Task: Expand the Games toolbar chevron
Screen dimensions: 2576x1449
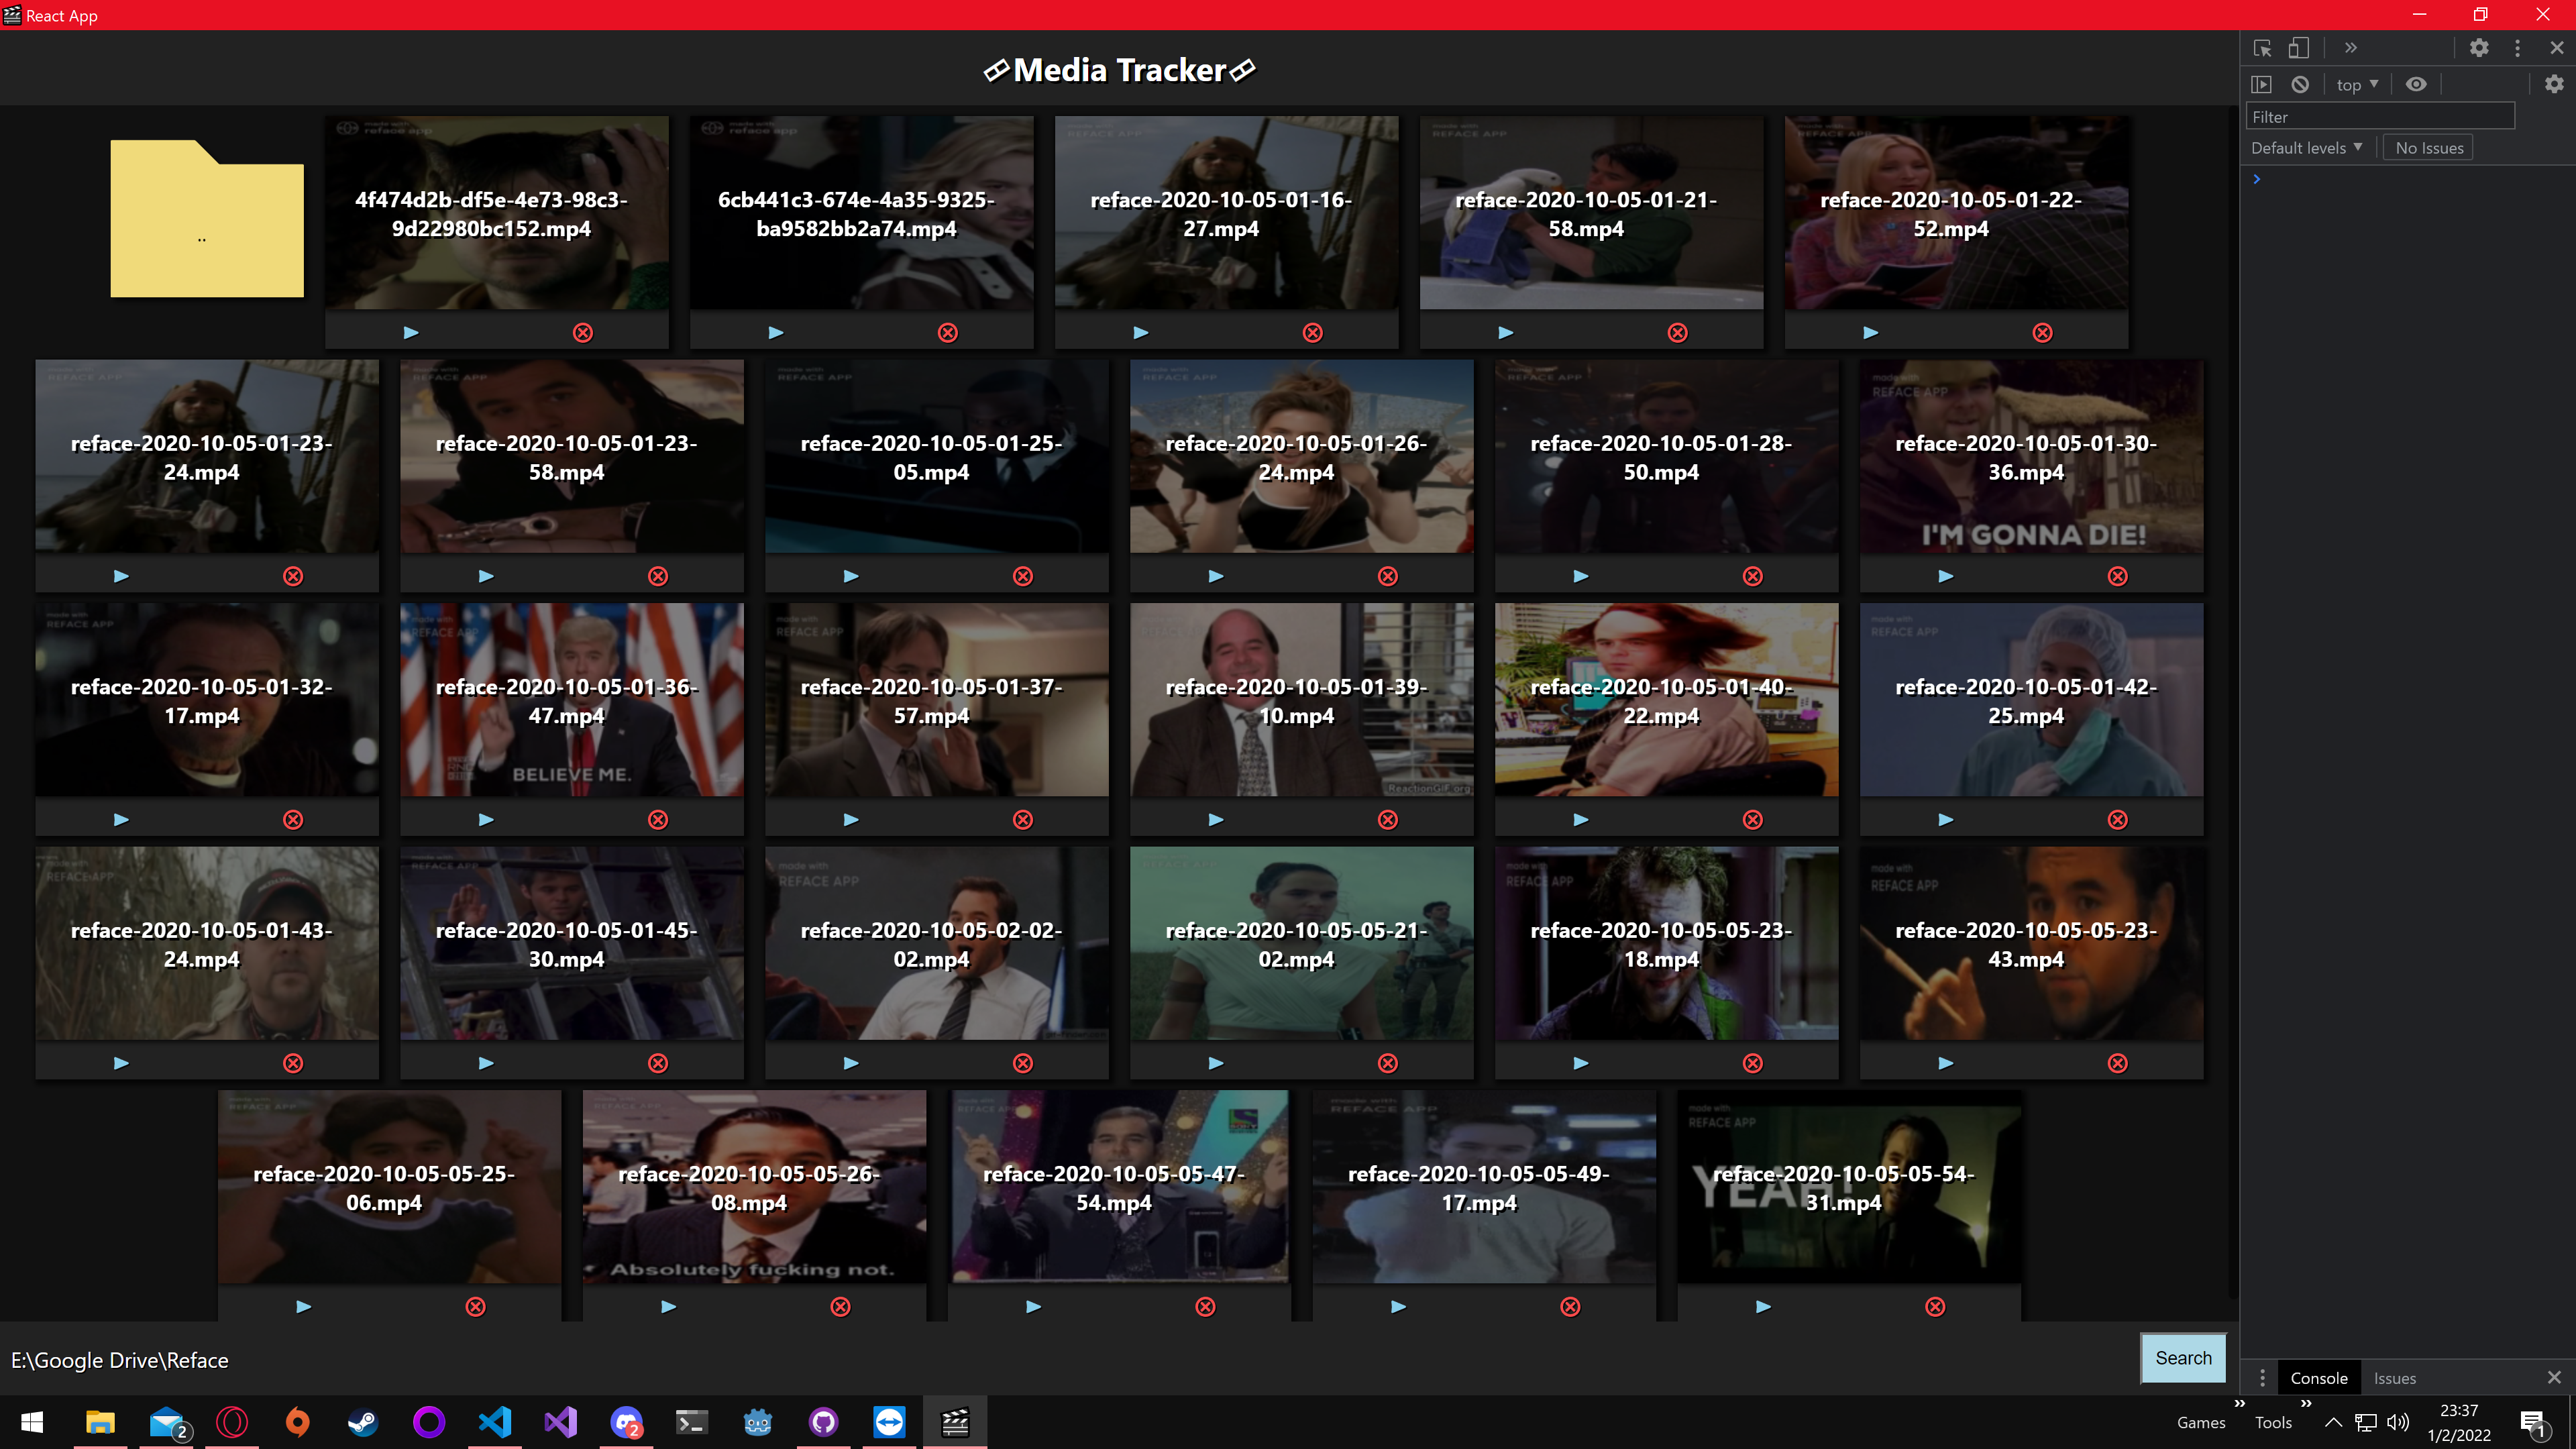Action: [x=2241, y=1403]
